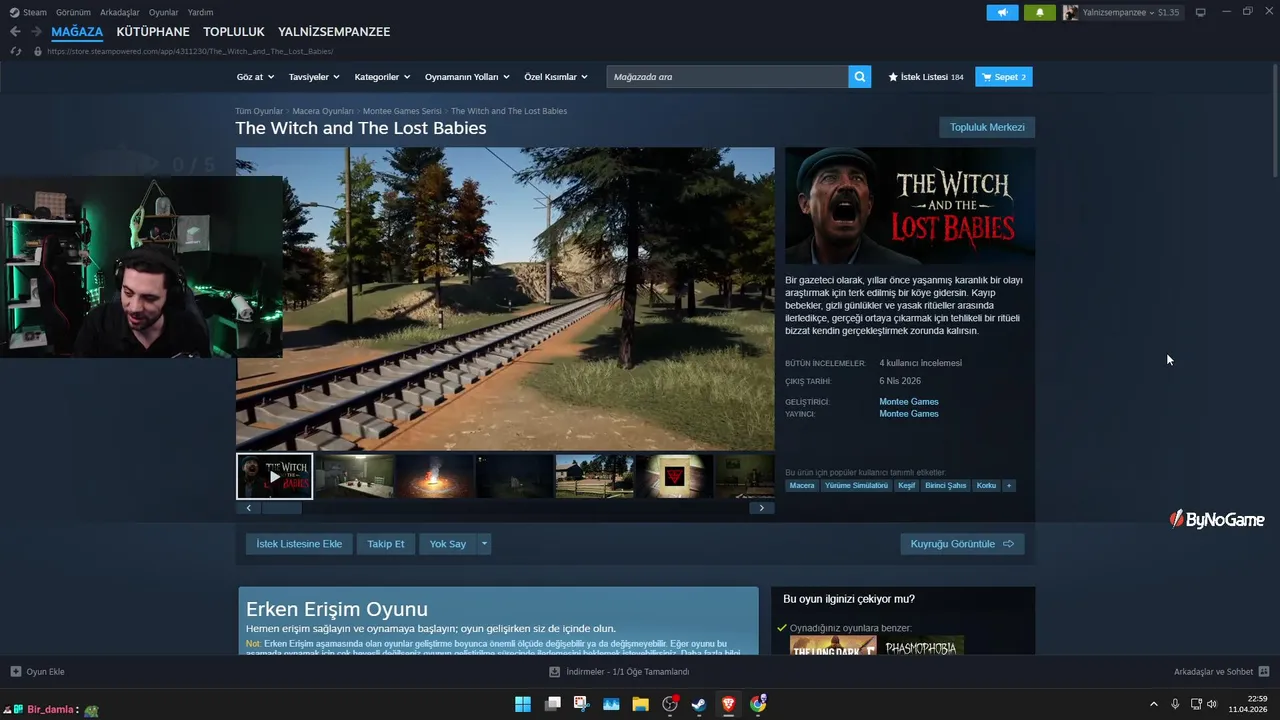1280x720 pixels.
Task: Select the campfire screenshot thumbnail
Action: 435,476
